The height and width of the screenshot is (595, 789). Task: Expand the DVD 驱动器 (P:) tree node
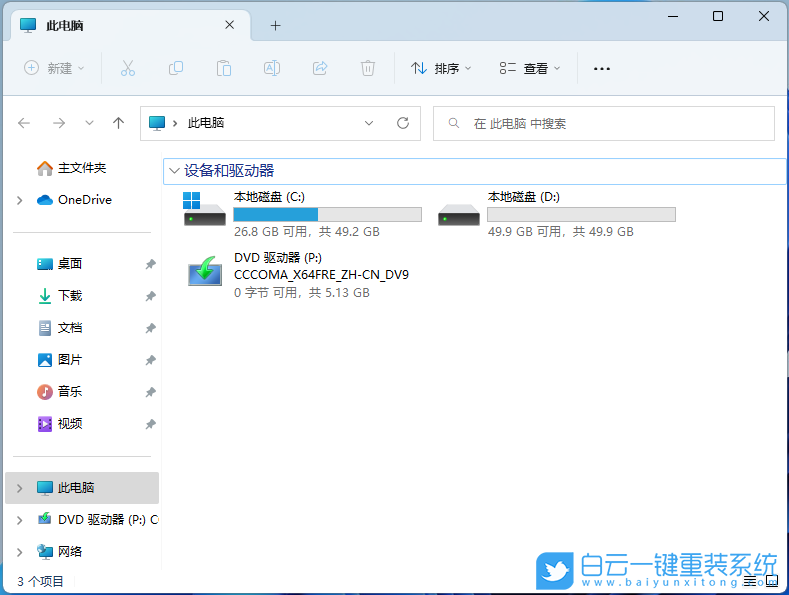coord(20,520)
